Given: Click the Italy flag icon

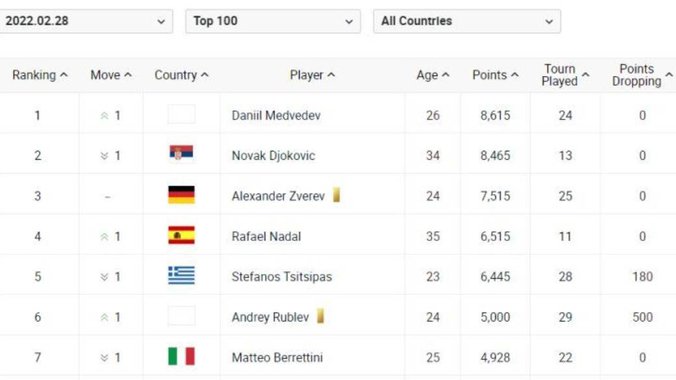Looking at the screenshot, I should [x=181, y=357].
